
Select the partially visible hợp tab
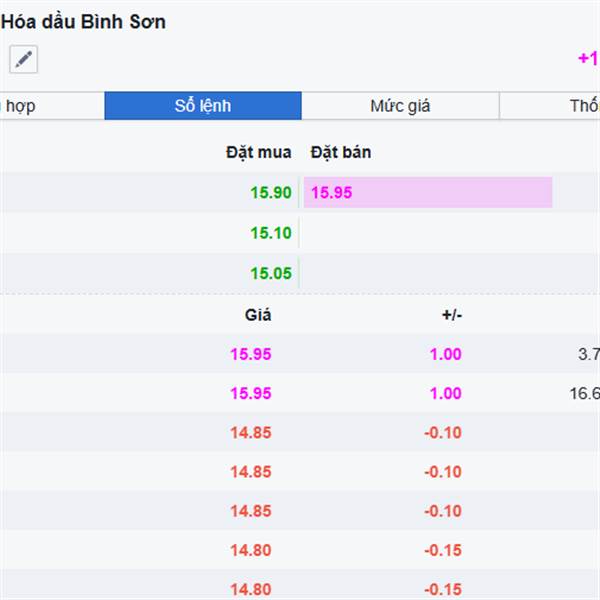tap(20, 106)
